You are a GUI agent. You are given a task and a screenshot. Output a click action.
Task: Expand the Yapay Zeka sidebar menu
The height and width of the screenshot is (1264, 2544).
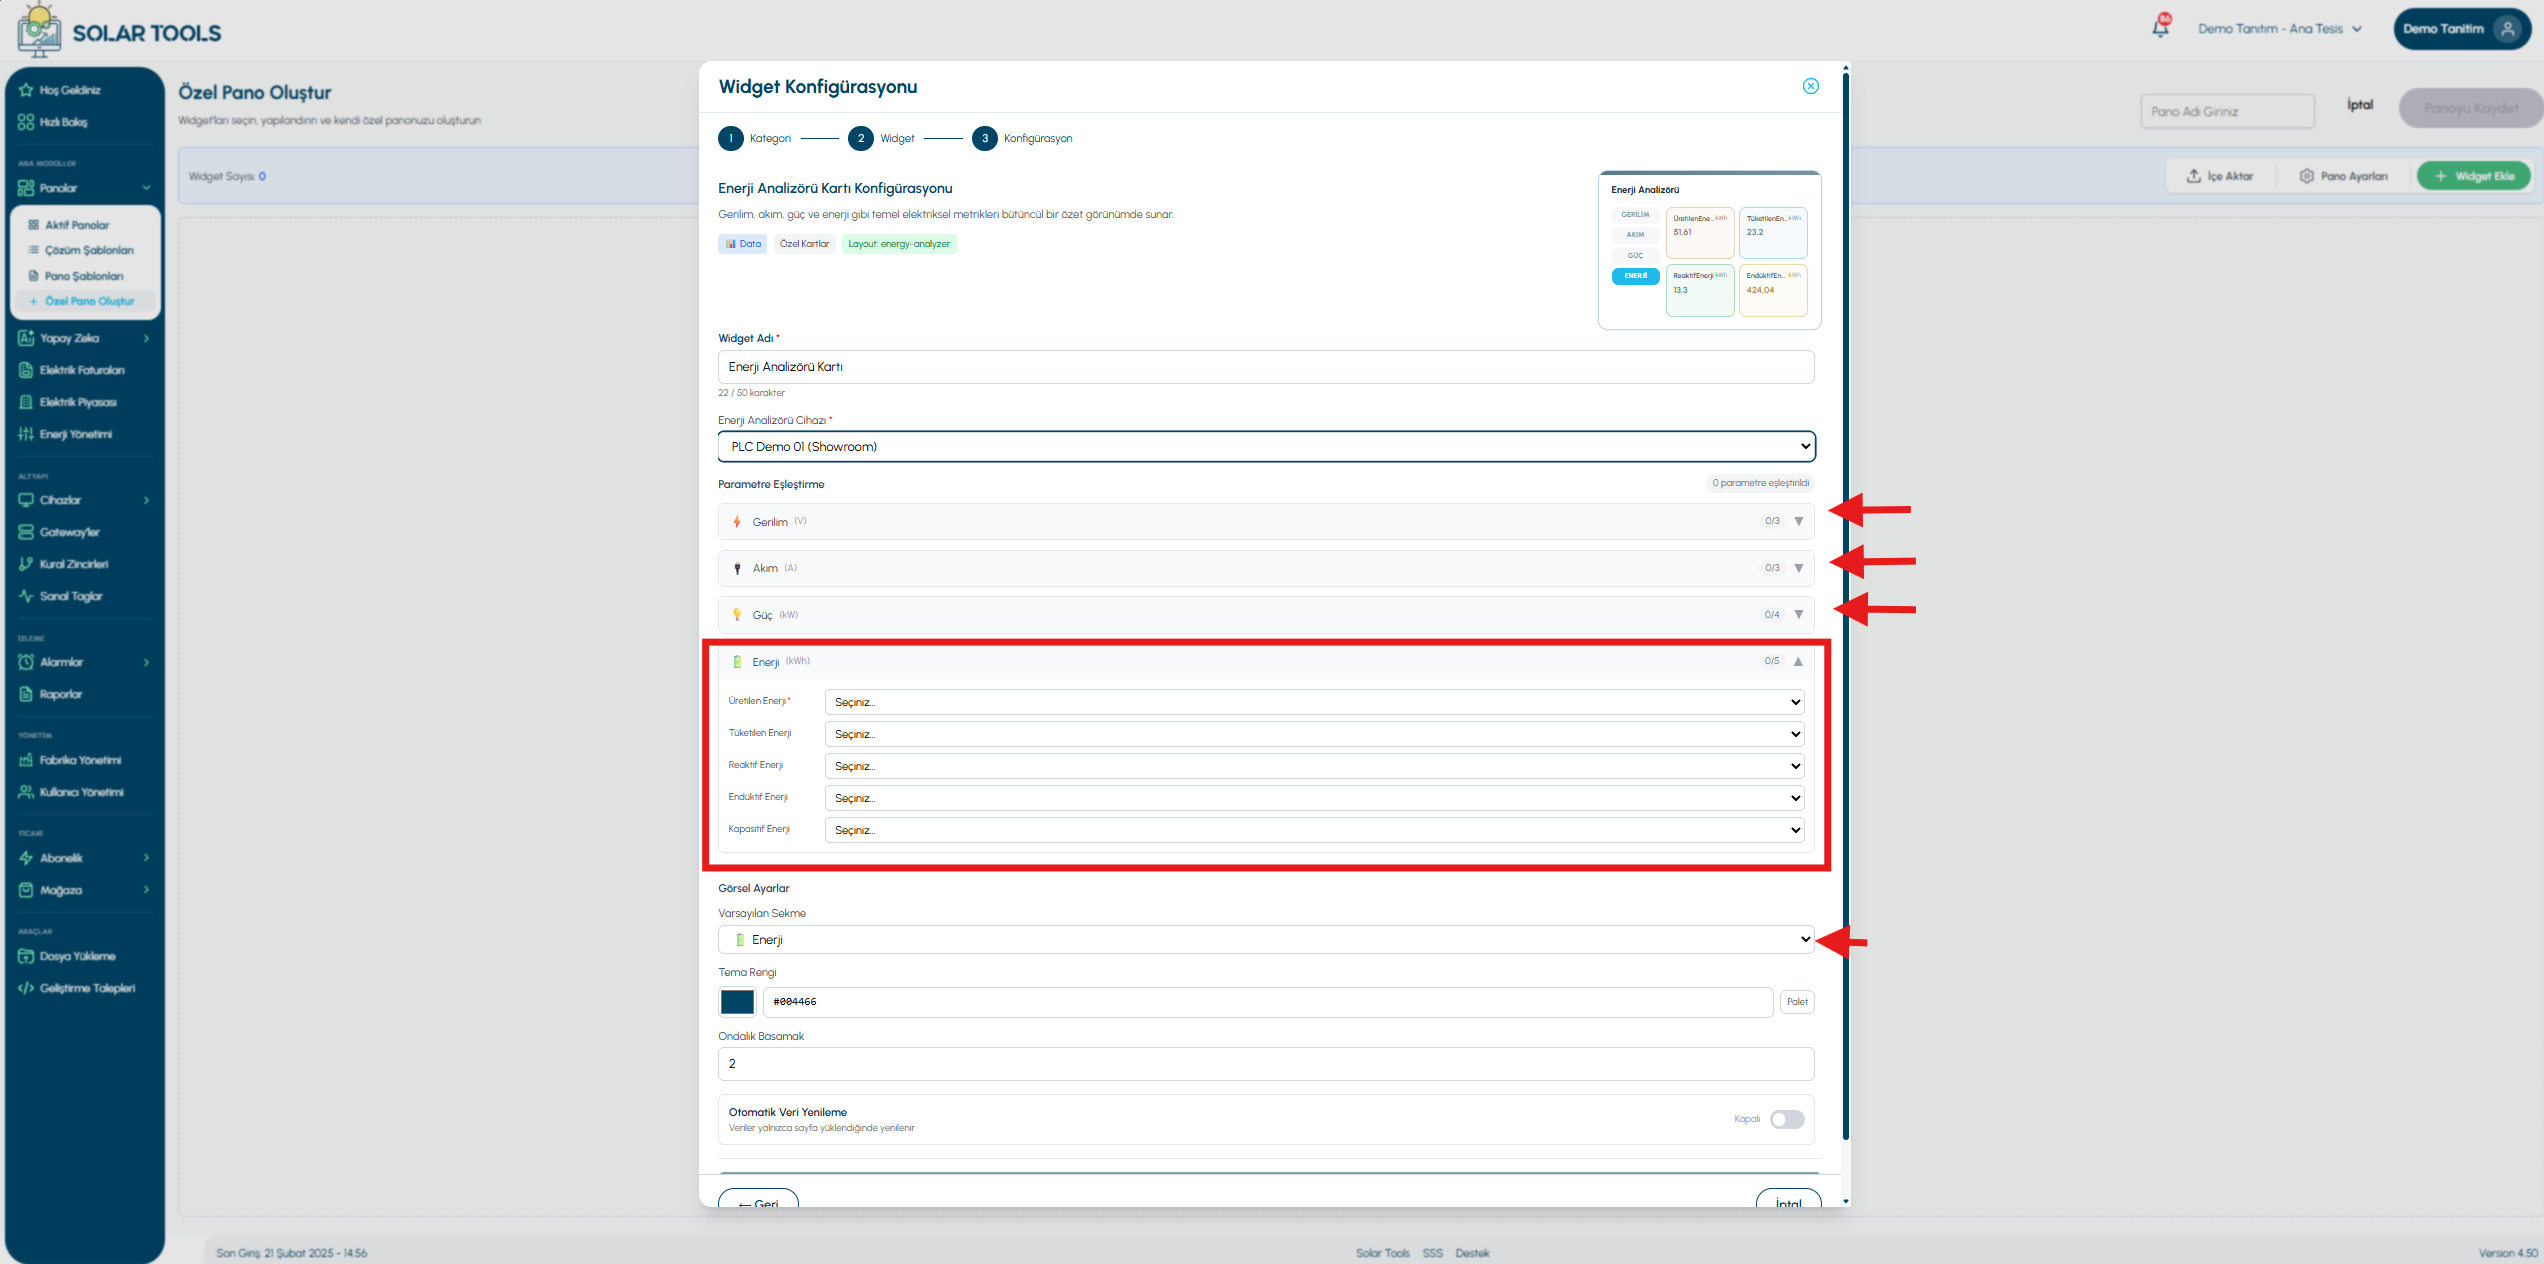[84, 338]
